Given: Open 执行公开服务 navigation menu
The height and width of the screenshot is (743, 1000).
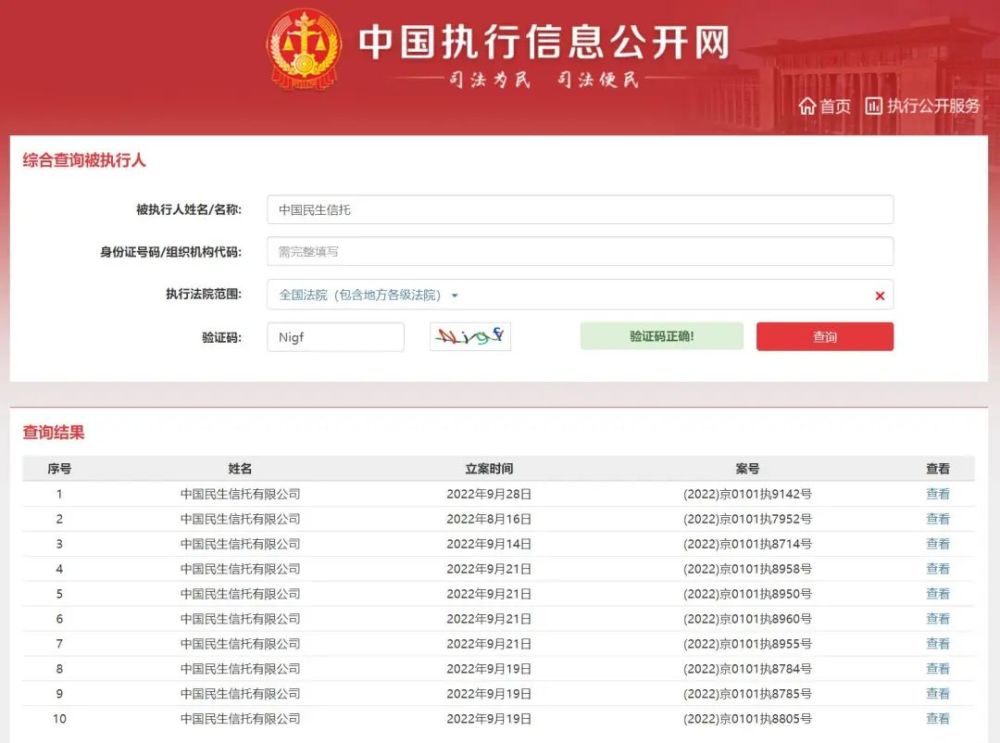Looking at the screenshot, I should (933, 106).
